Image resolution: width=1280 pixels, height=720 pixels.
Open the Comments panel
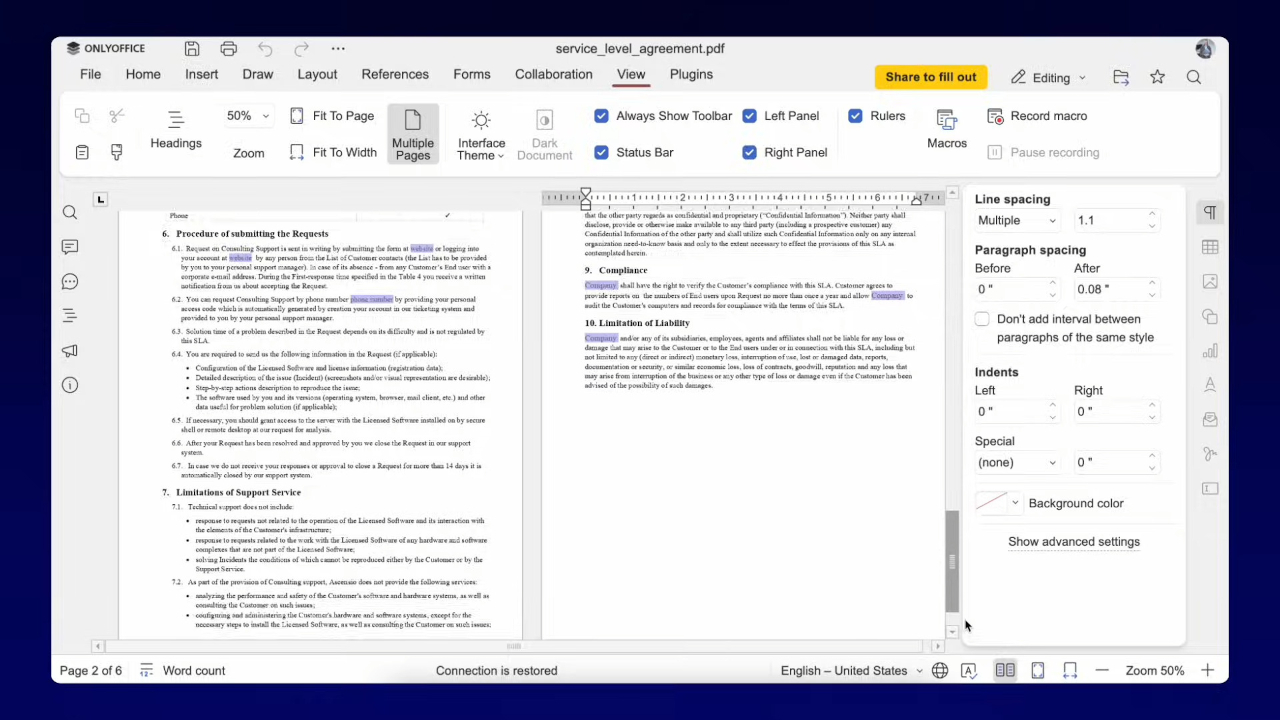[x=69, y=246]
